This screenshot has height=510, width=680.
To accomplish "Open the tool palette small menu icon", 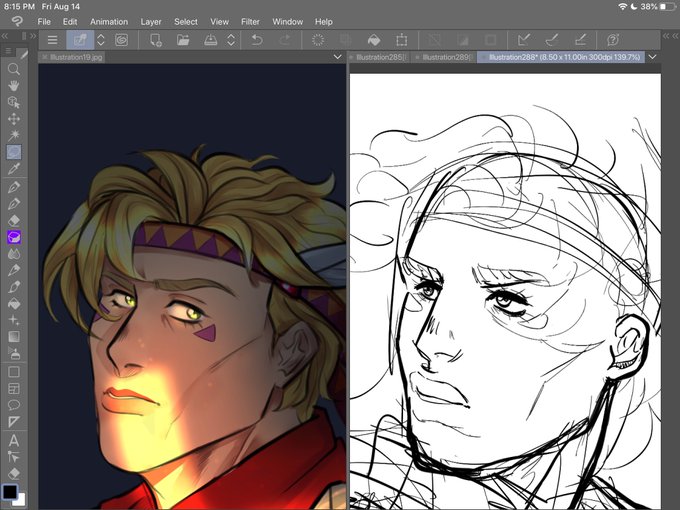I will tap(8, 51).
